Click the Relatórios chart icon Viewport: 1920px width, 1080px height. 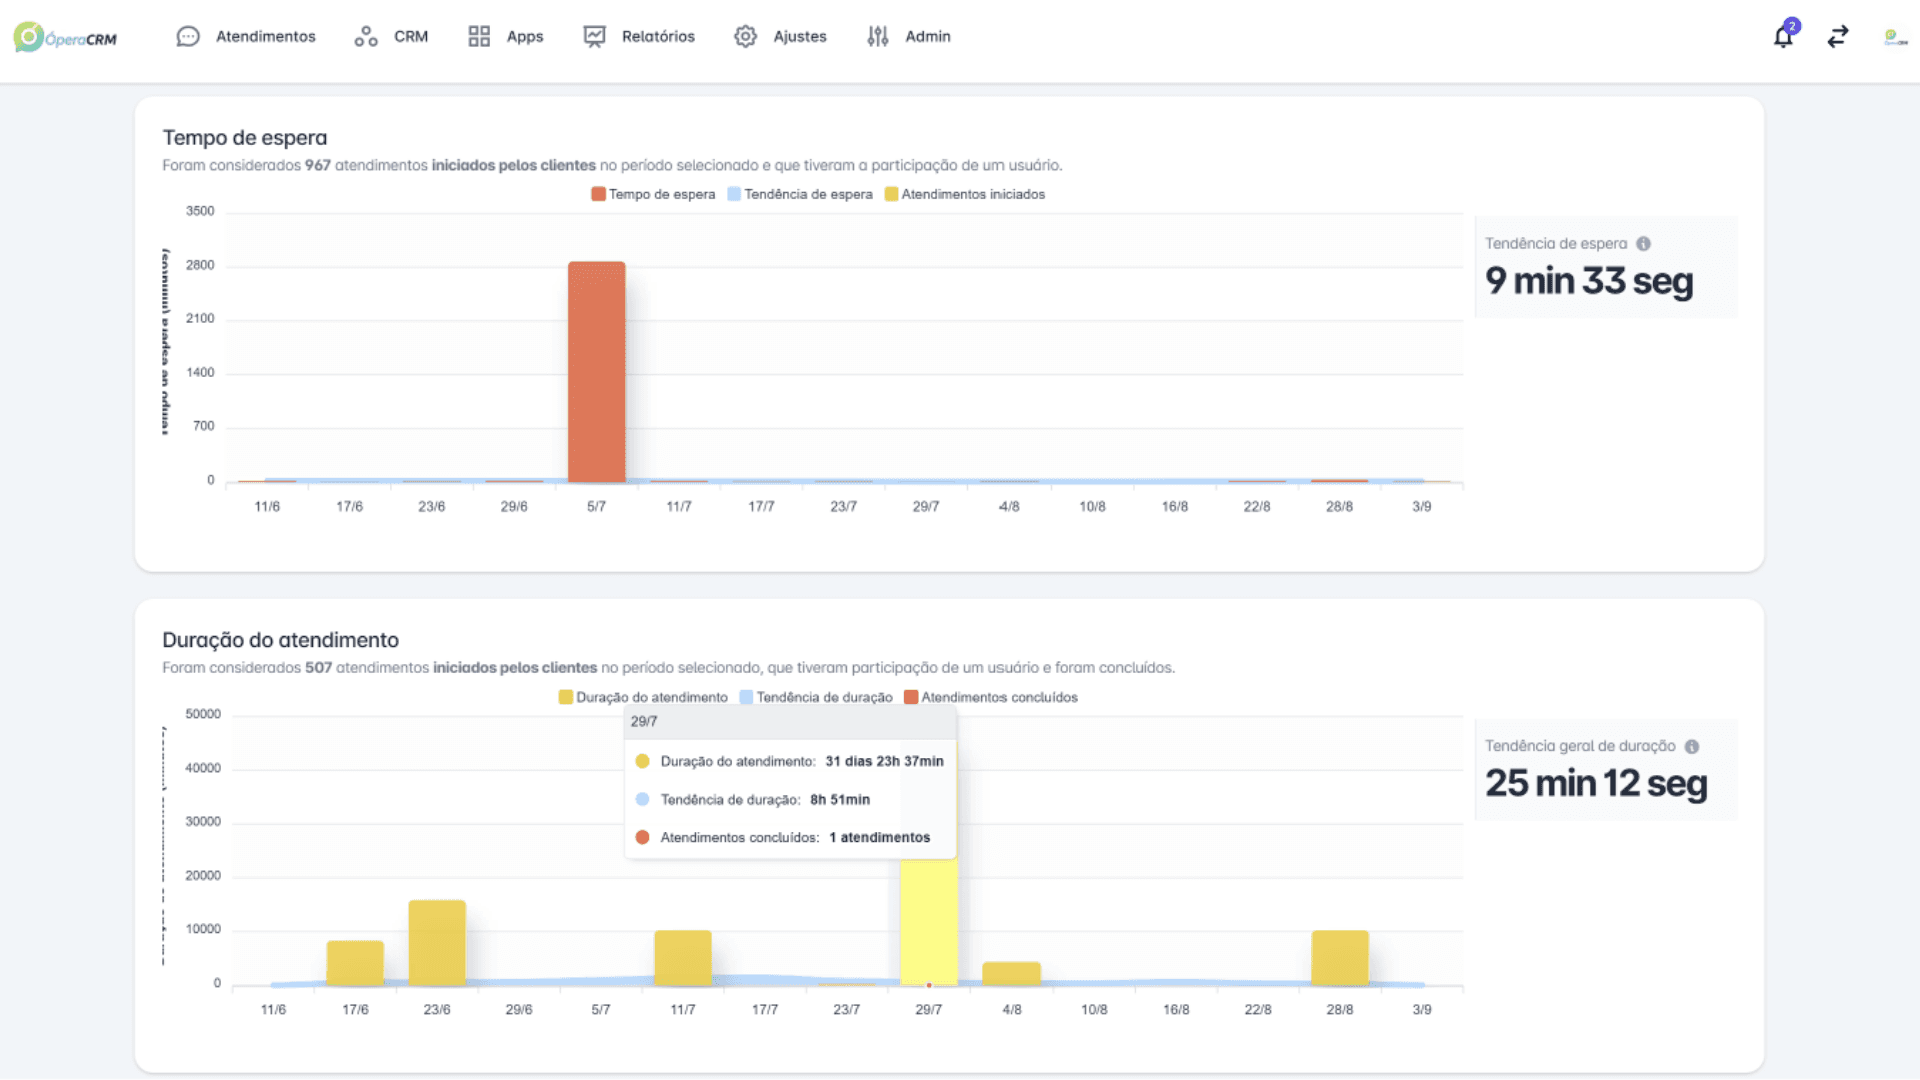coord(595,37)
